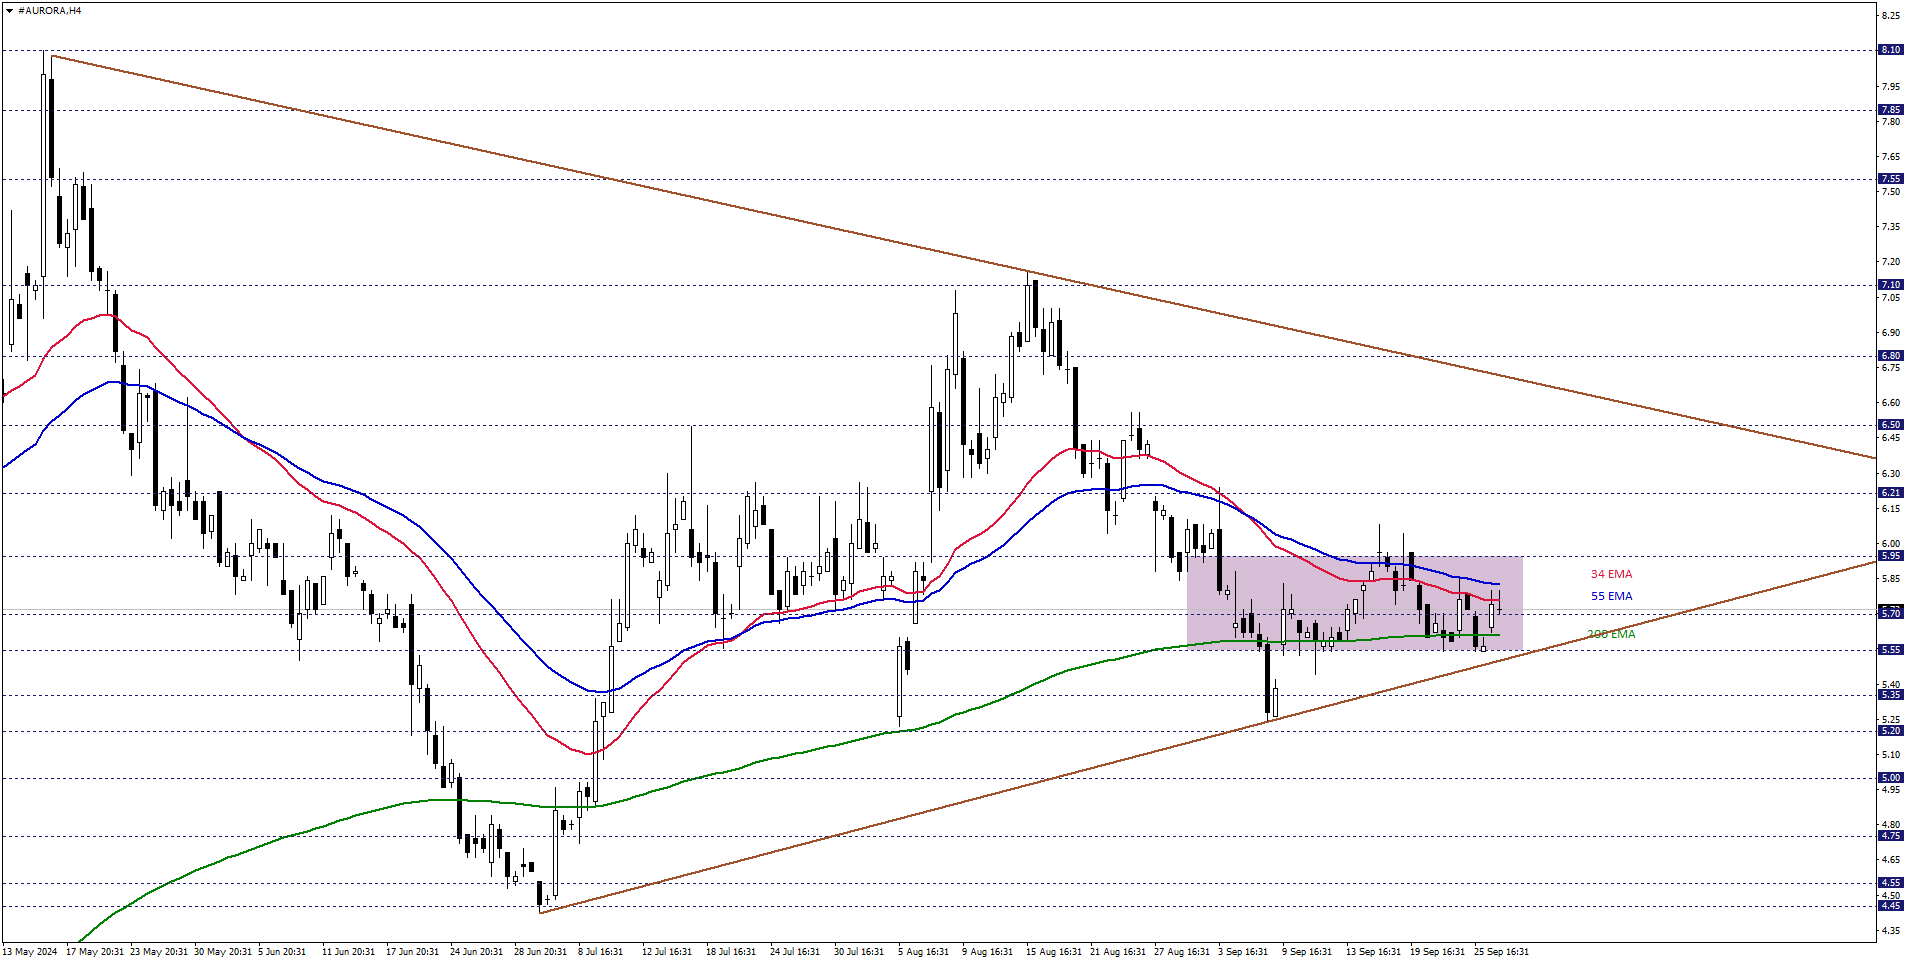Click the highlighted 7.85 price level tag

pos(1890,110)
